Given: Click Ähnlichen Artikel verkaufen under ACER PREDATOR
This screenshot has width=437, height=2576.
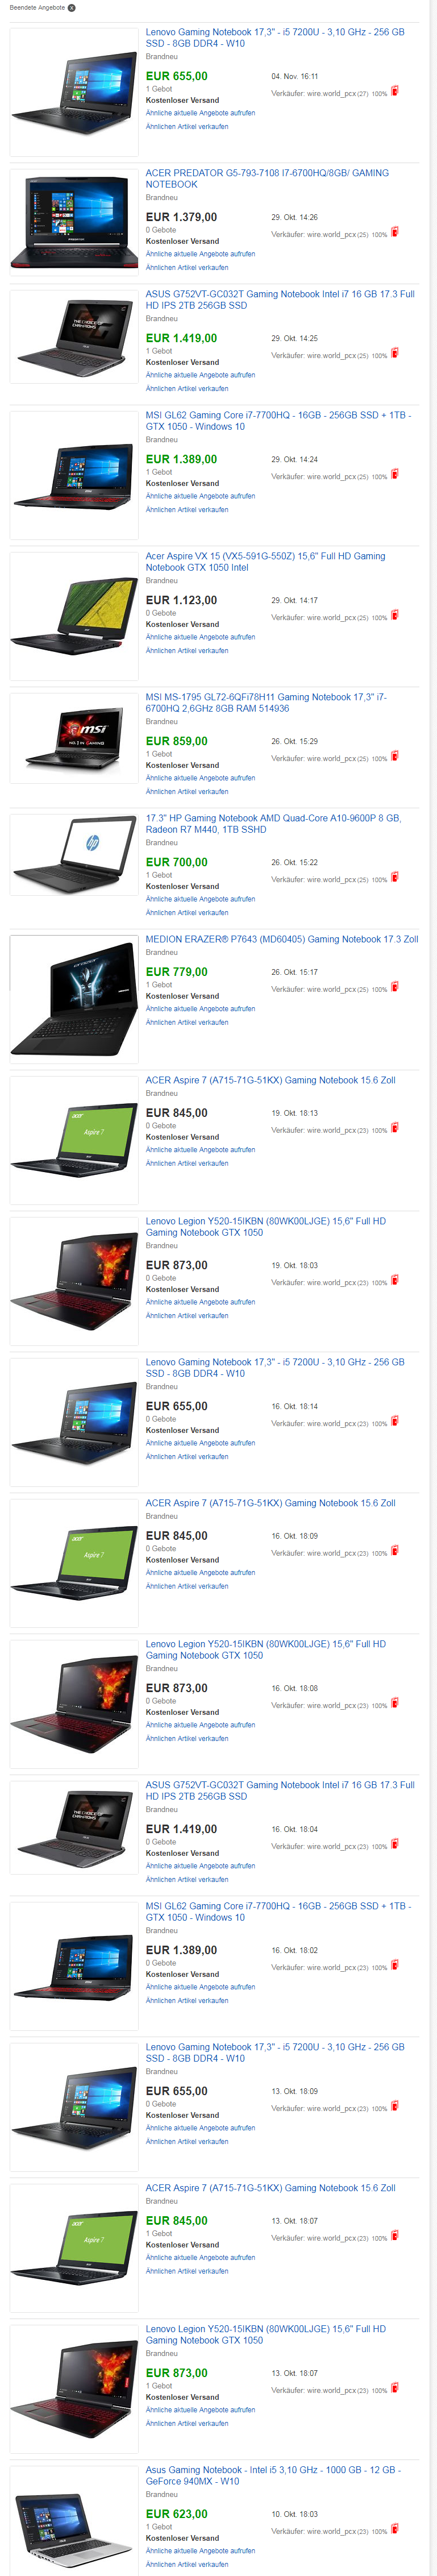Looking at the screenshot, I should click(187, 268).
